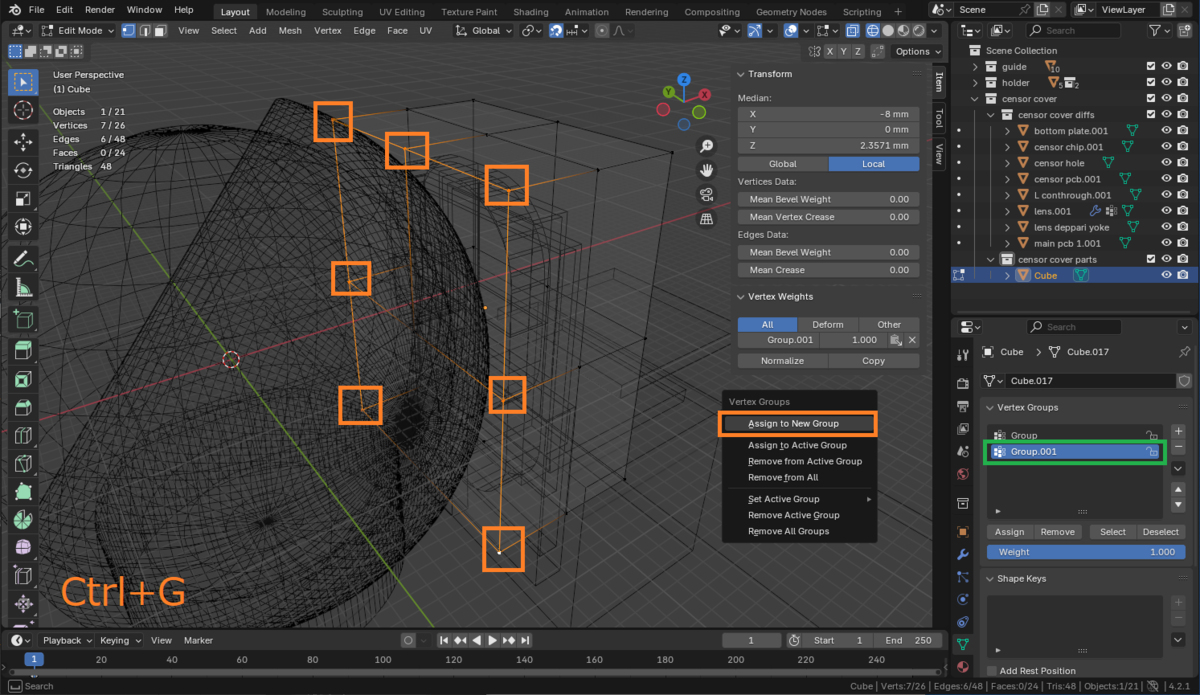
Task: Toggle camera view gizmo icon
Action: click(707, 194)
